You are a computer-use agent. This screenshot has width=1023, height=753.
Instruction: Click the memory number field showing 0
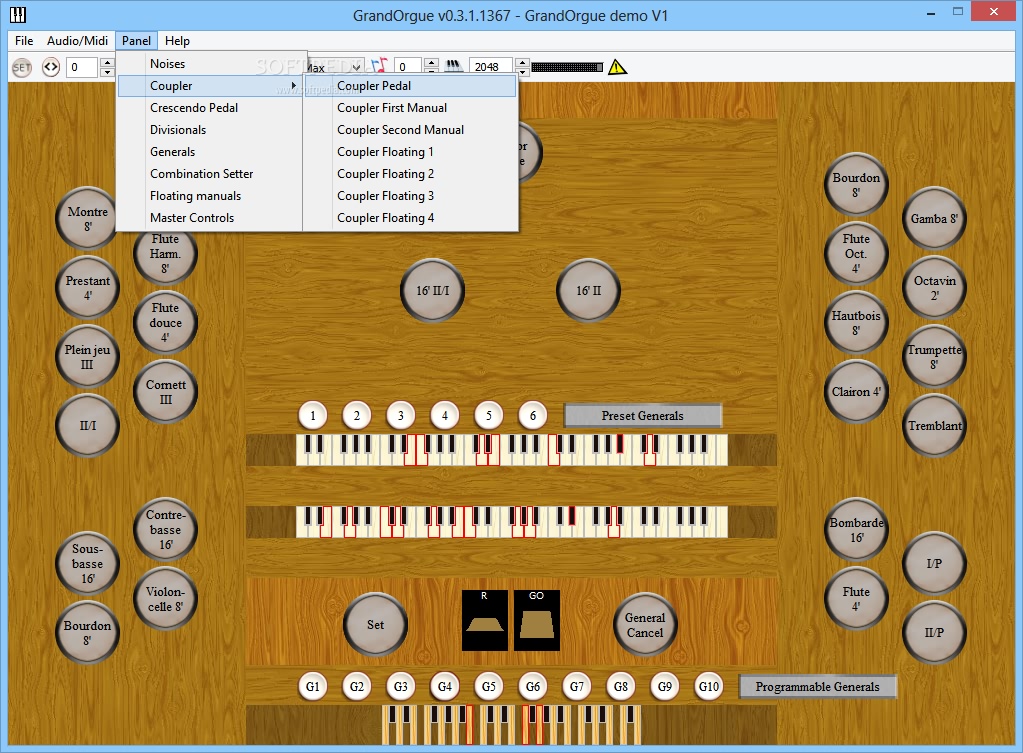point(83,67)
